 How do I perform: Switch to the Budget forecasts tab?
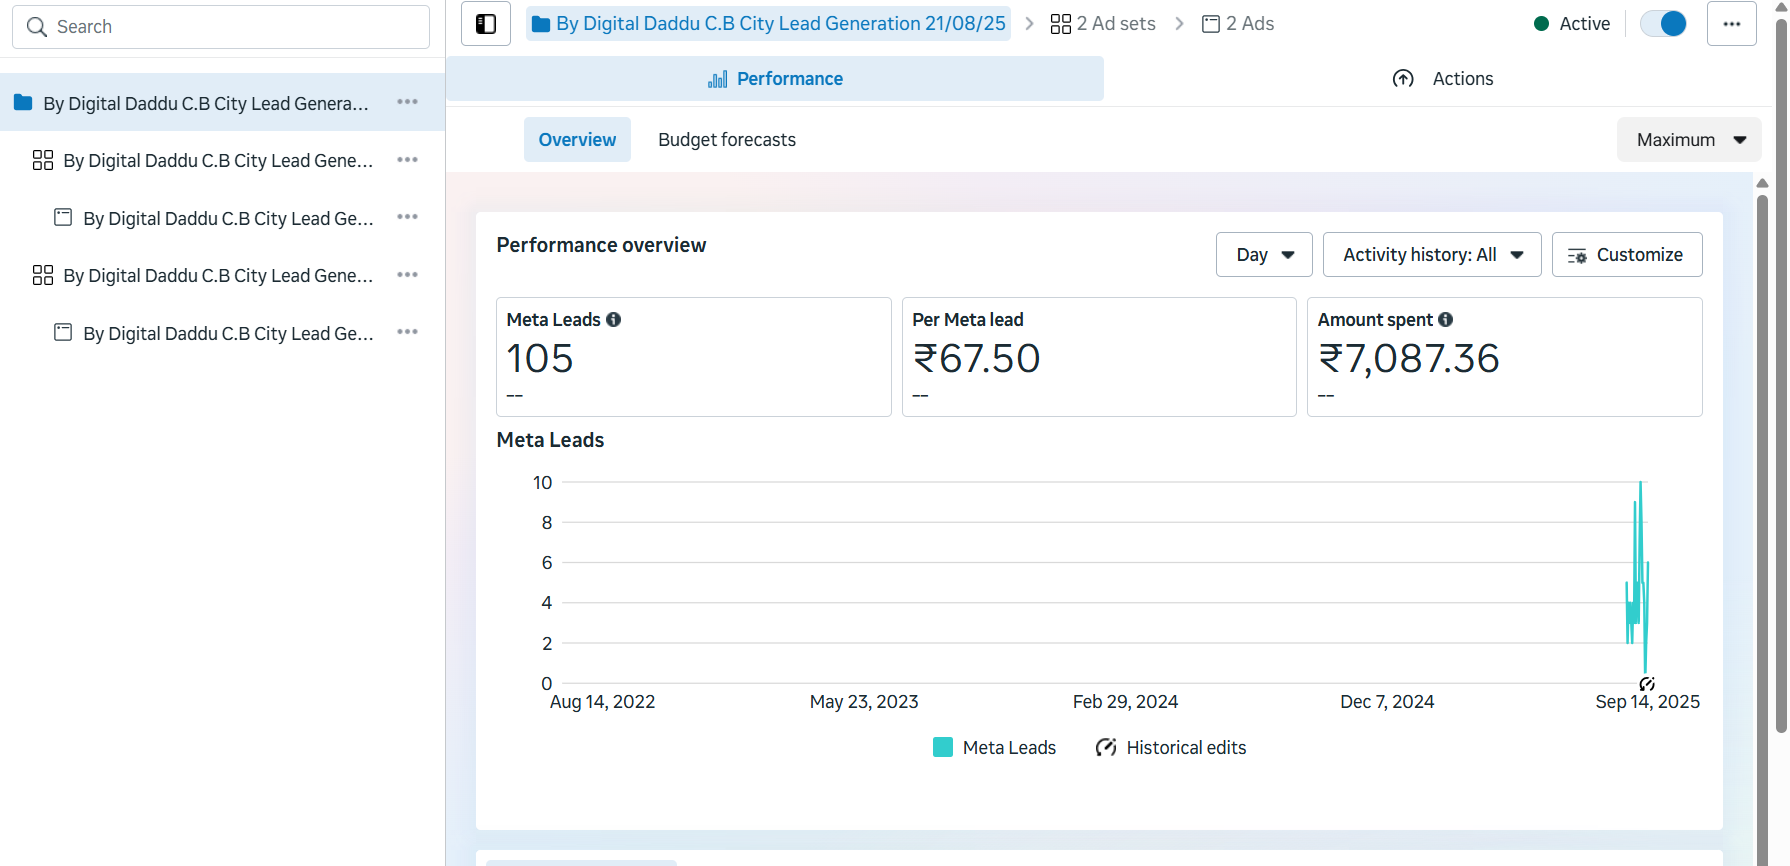coord(727,140)
